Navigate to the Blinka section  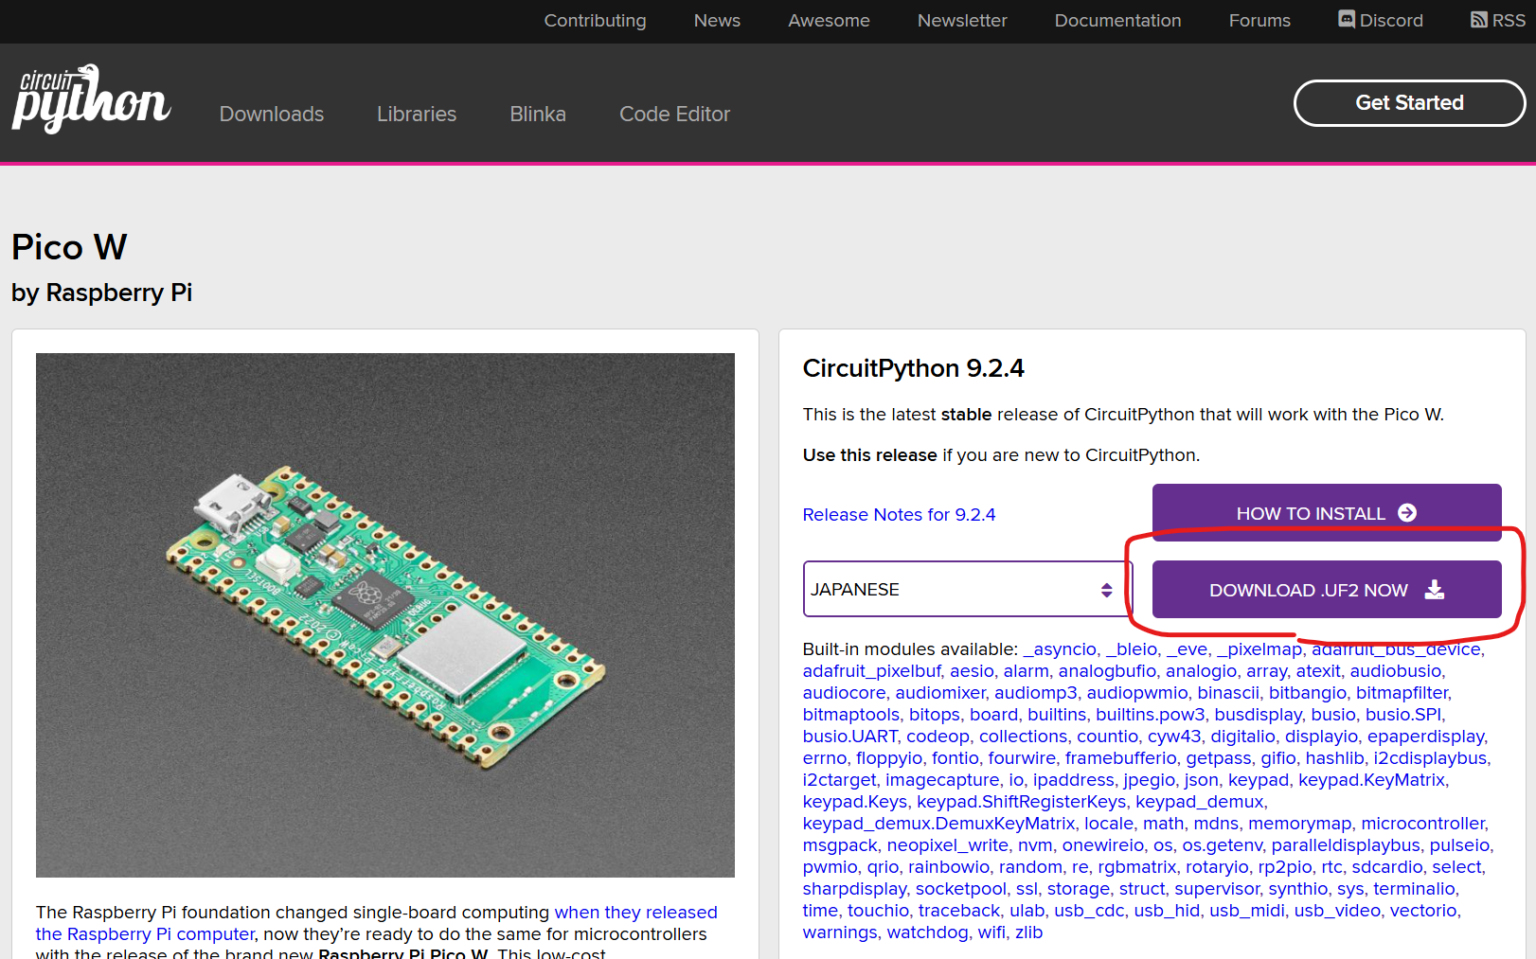[x=537, y=114]
